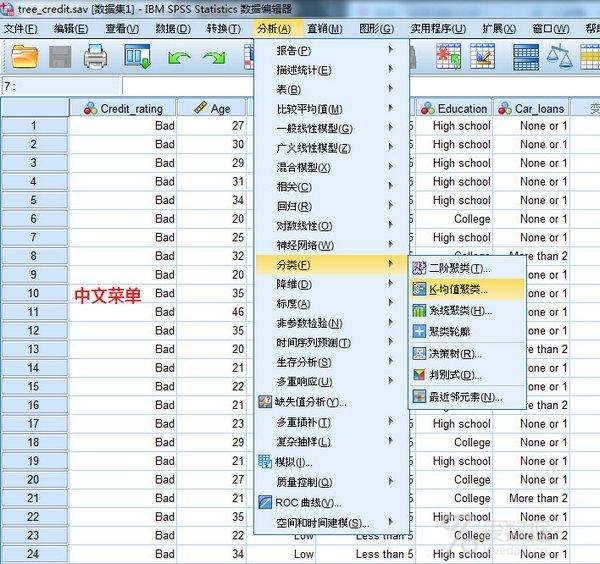Choose 混合模型(X) menu entry
The width and height of the screenshot is (600, 564).
[x=330, y=167]
